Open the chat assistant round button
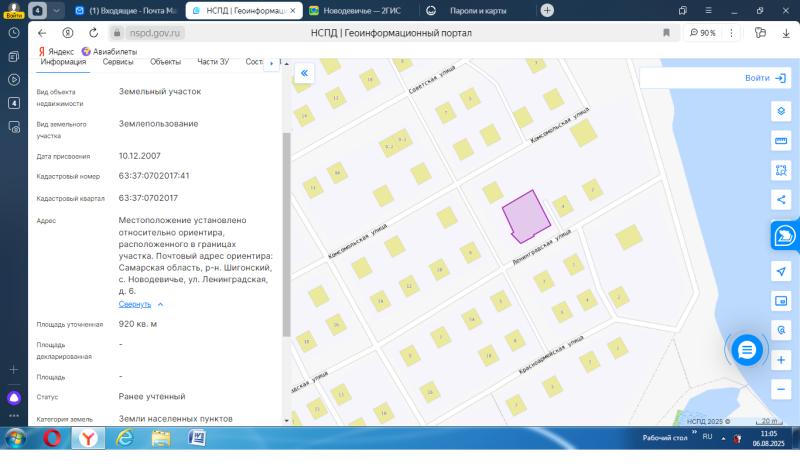This screenshot has width=800, height=466. tap(746, 349)
